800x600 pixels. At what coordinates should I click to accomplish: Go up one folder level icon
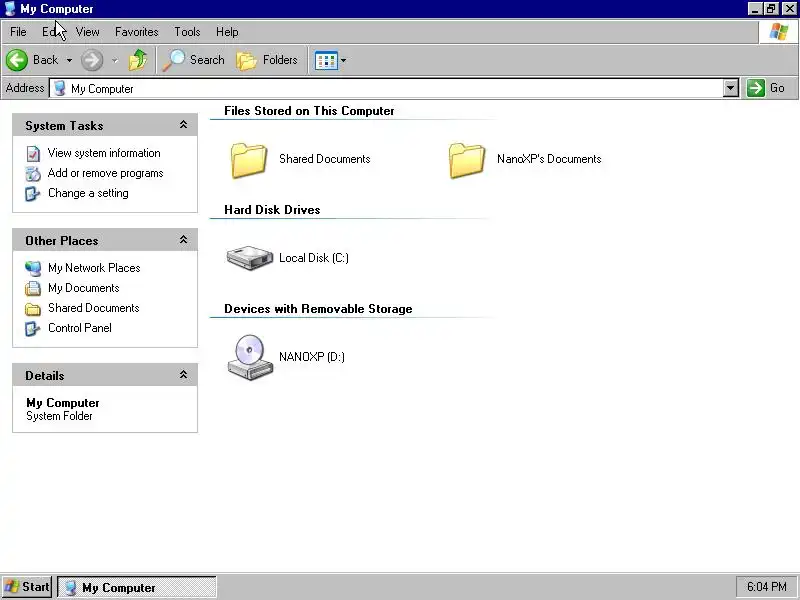138,60
